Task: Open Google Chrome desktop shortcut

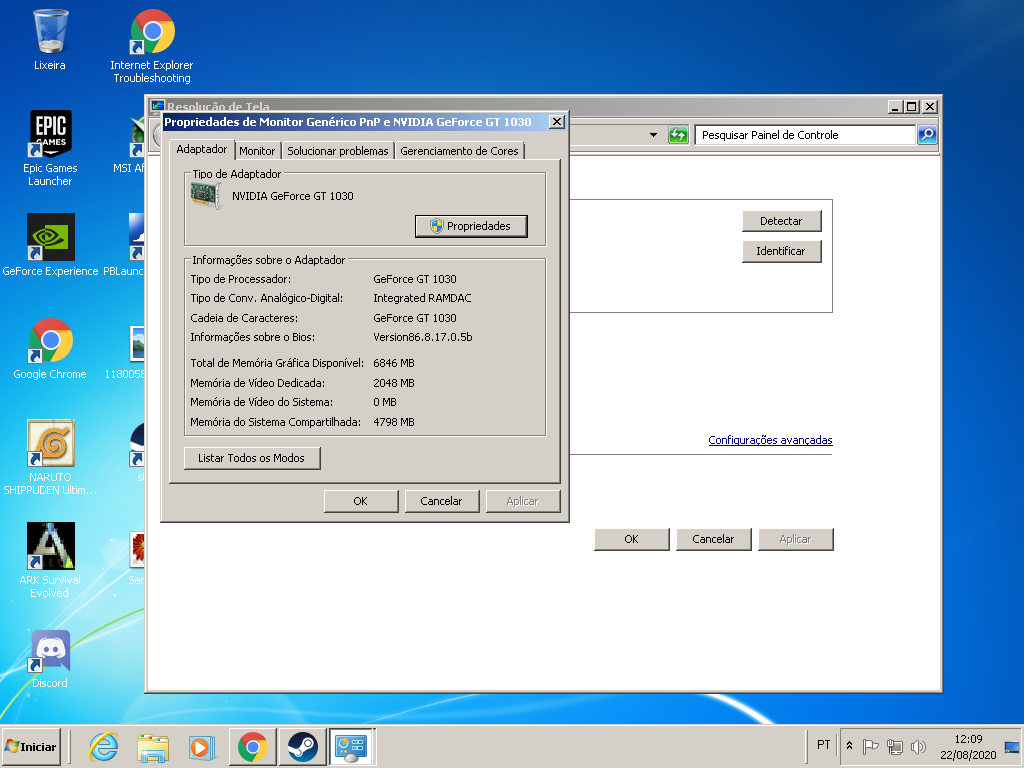Action: pos(50,349)
